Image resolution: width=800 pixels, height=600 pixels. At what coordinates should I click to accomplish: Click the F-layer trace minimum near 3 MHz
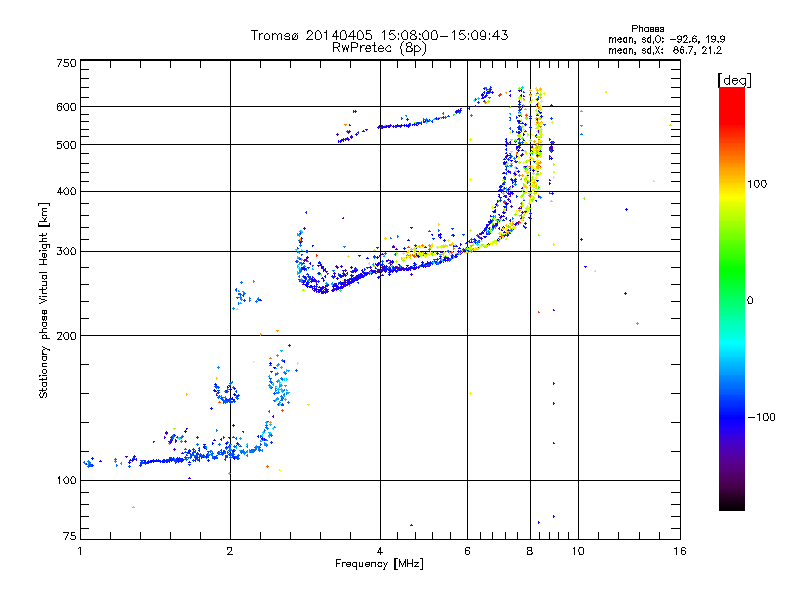(x=321, y=290)
